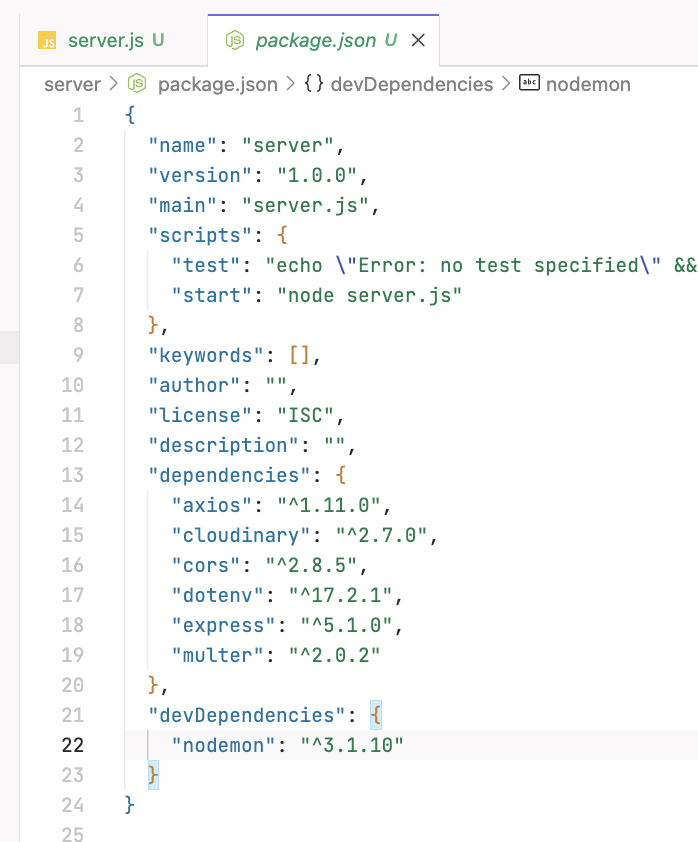Screen dimensions: 698x842
Task: Click the "^3.1.10" nodemon version
Action: (x=352, y=745)
